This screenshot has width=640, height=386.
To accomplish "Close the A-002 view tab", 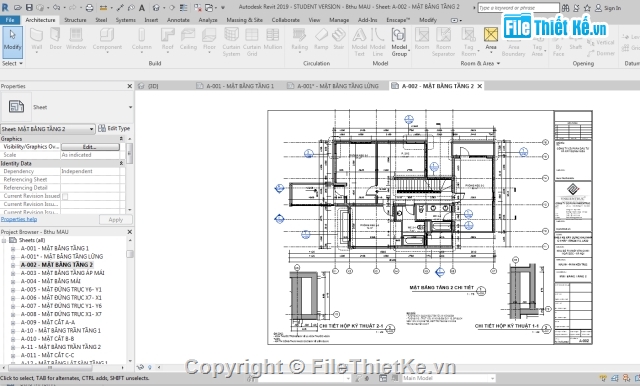I will coord(480,86).
